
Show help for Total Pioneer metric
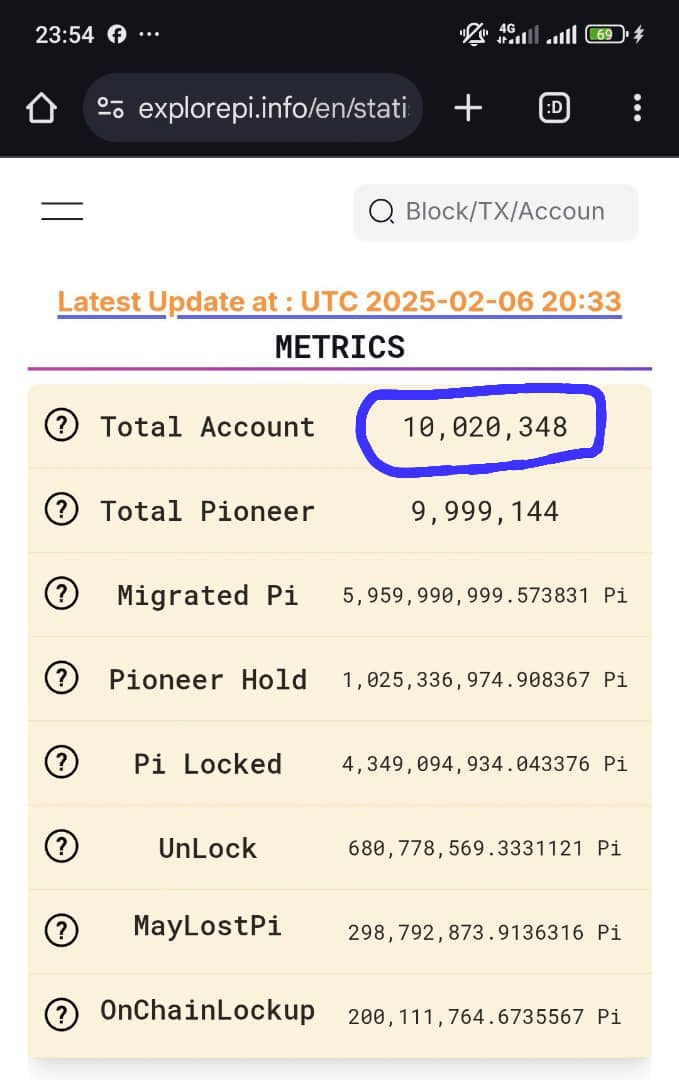(61, 510)
